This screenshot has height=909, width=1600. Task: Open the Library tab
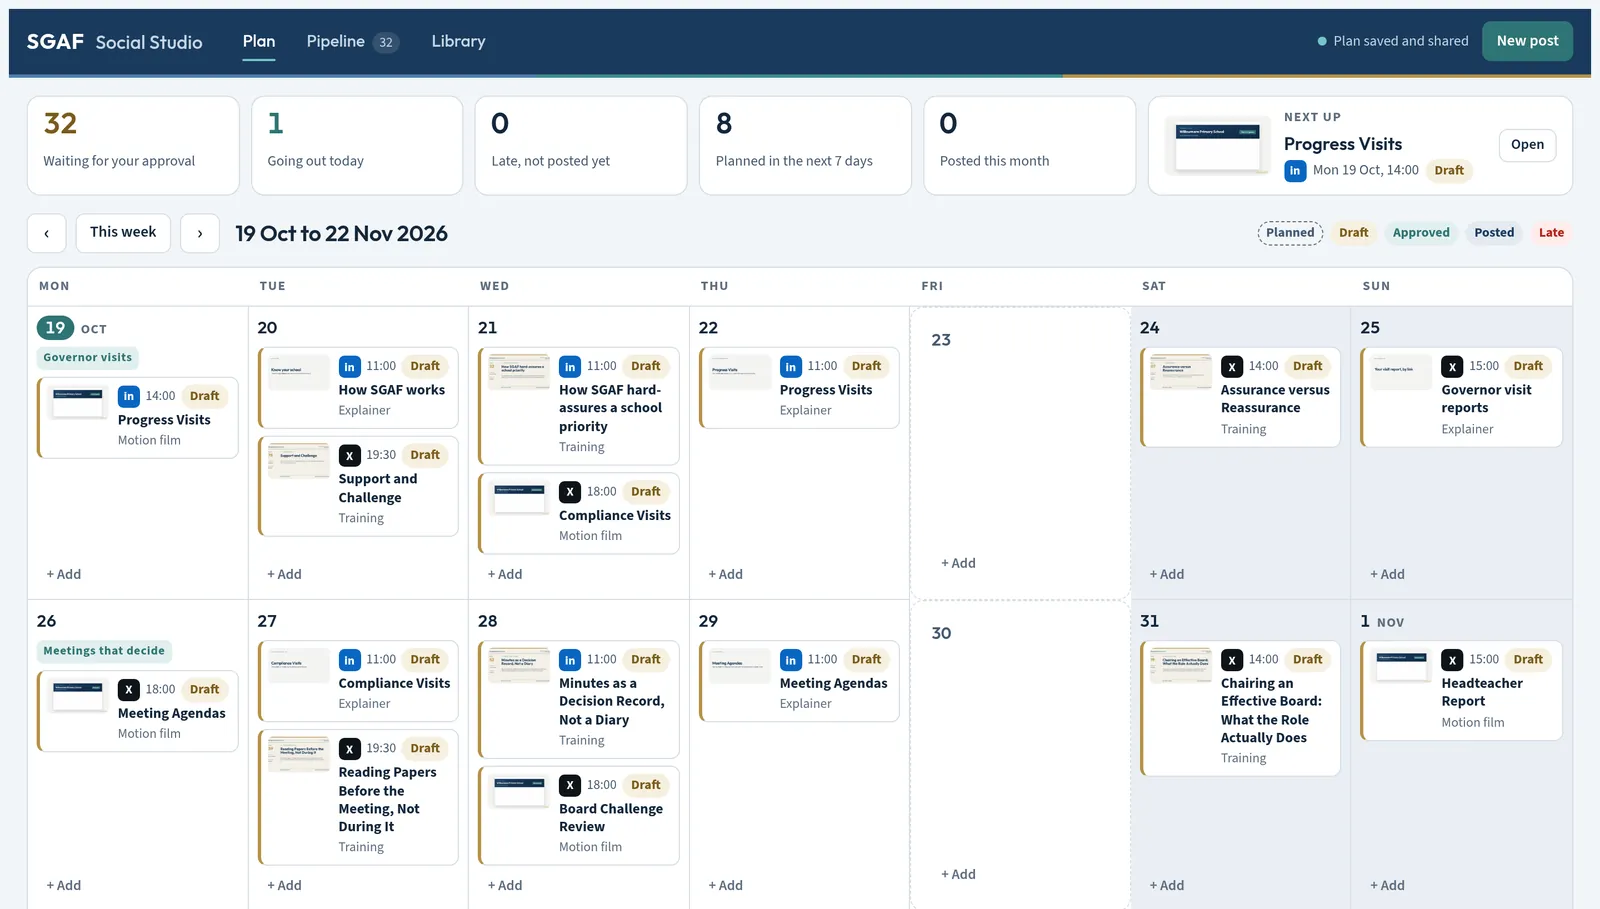tap(458, 42)
